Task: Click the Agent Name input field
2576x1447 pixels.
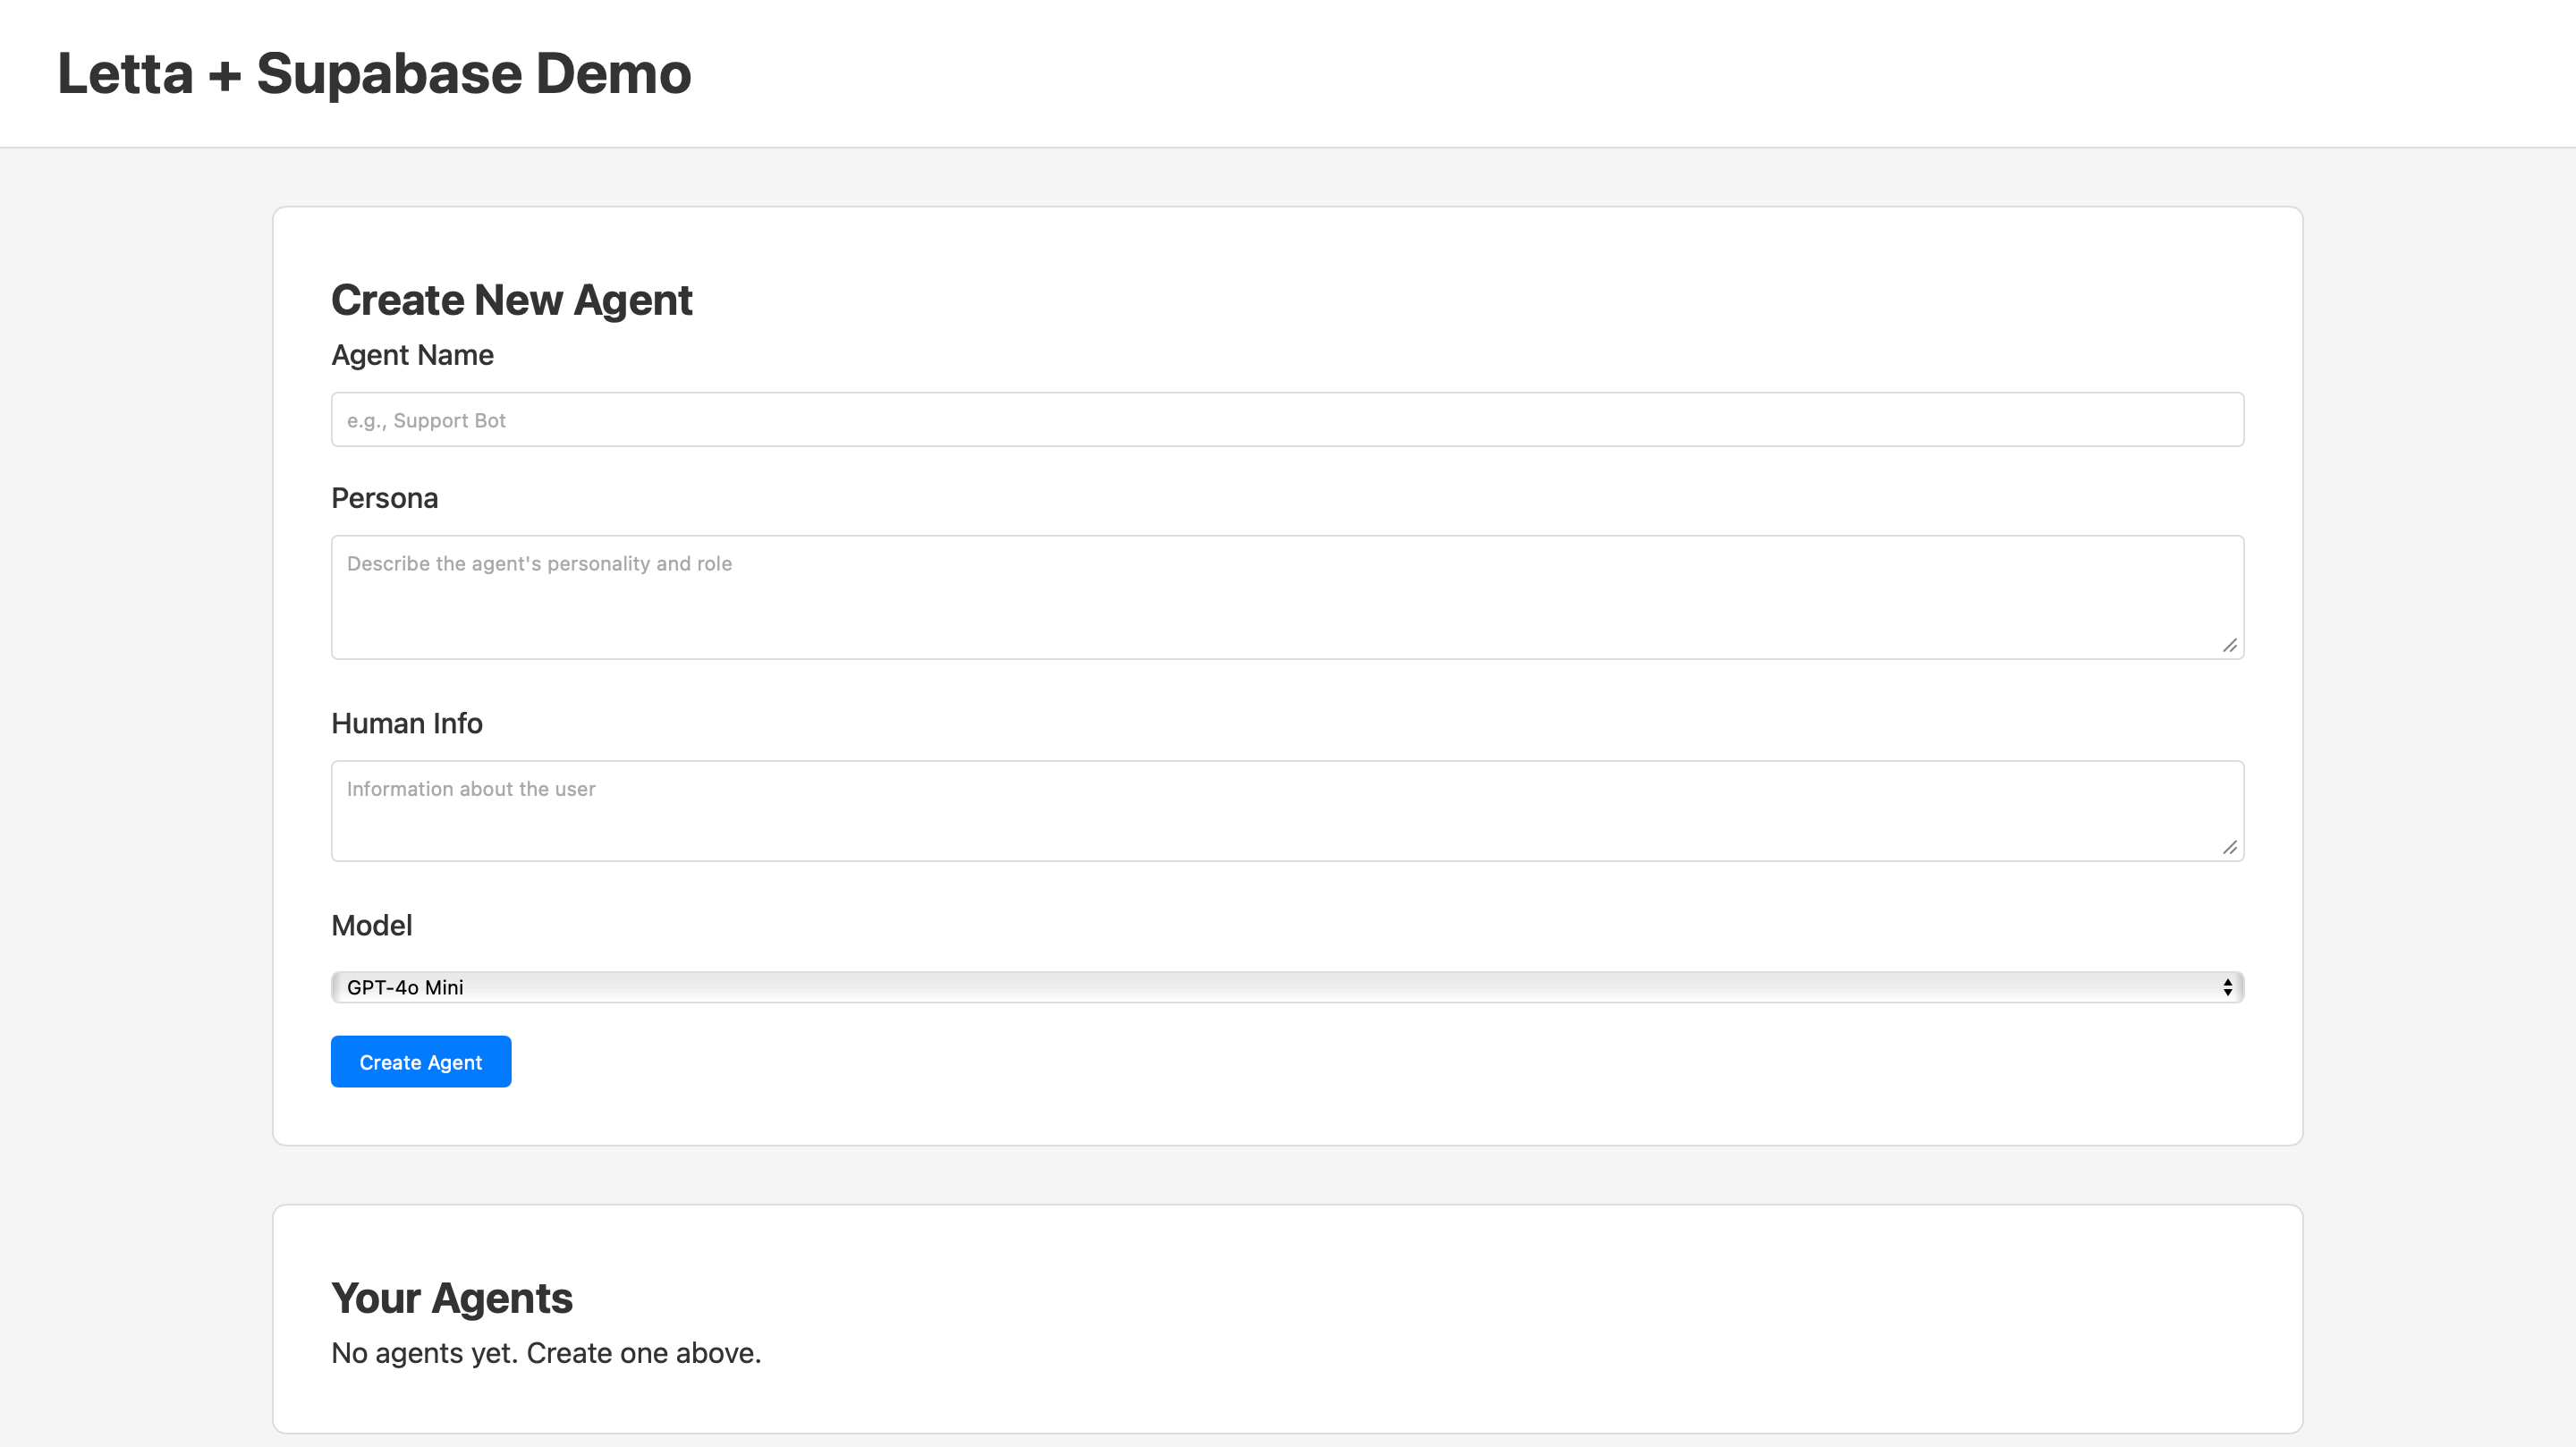Action: [1287, 419]
